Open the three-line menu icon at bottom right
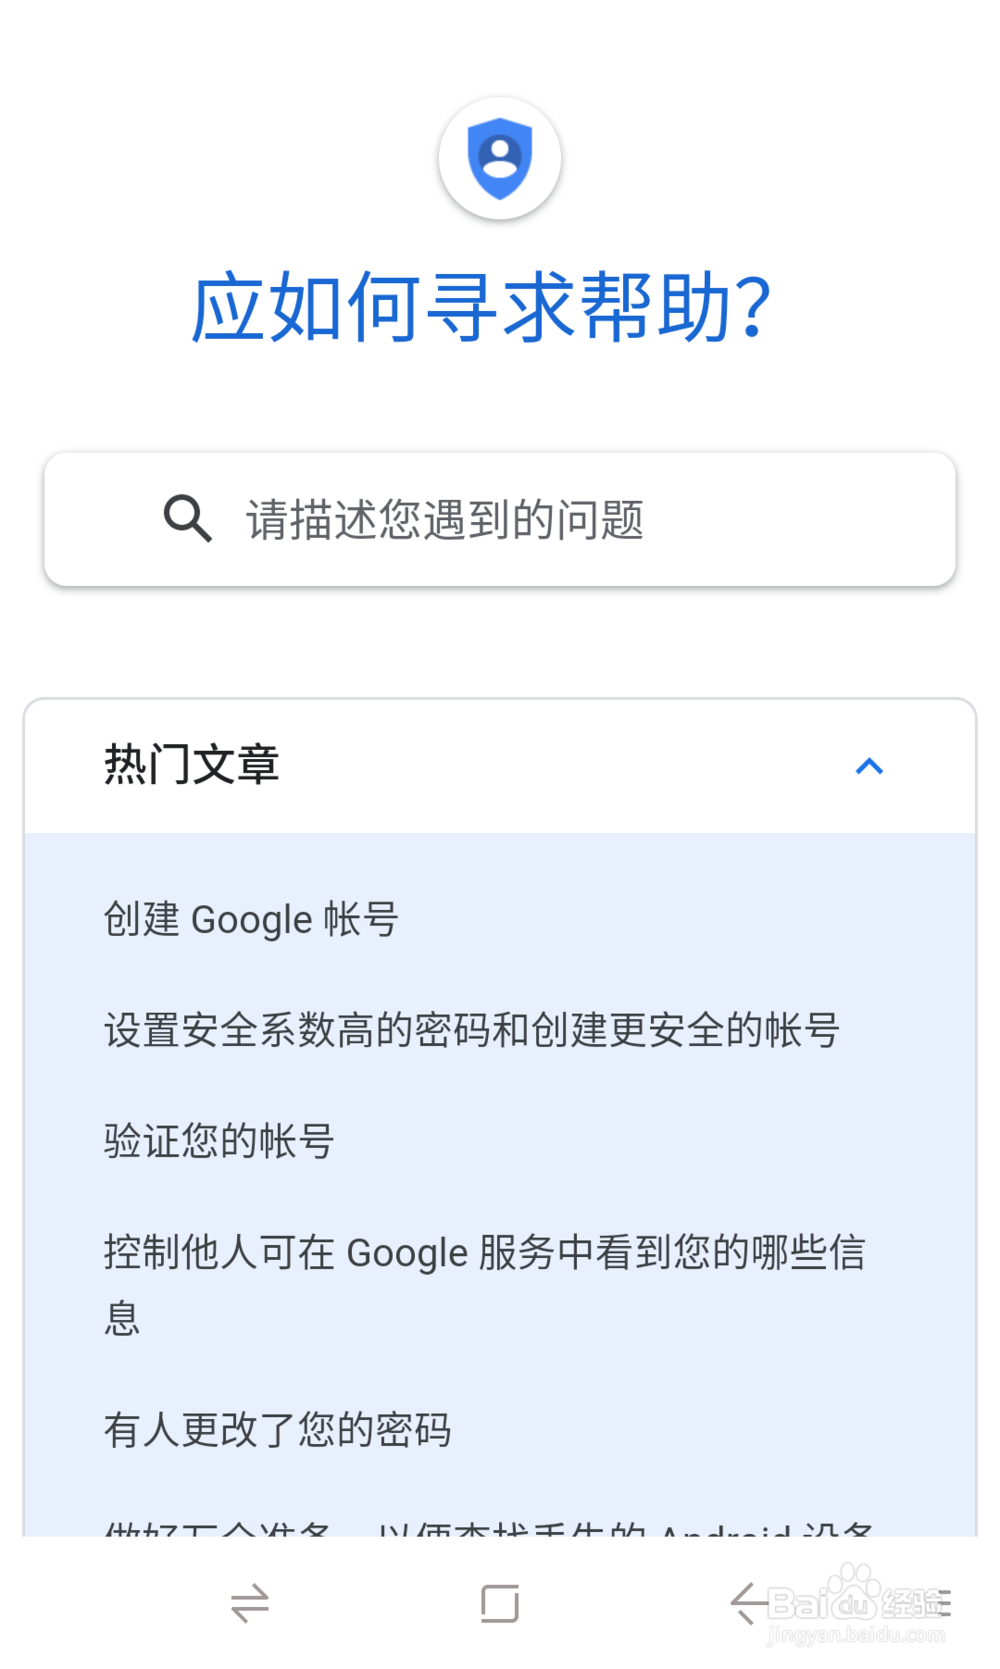The width and height of the screenshot is (1000, 1669). coord(944,1603)
